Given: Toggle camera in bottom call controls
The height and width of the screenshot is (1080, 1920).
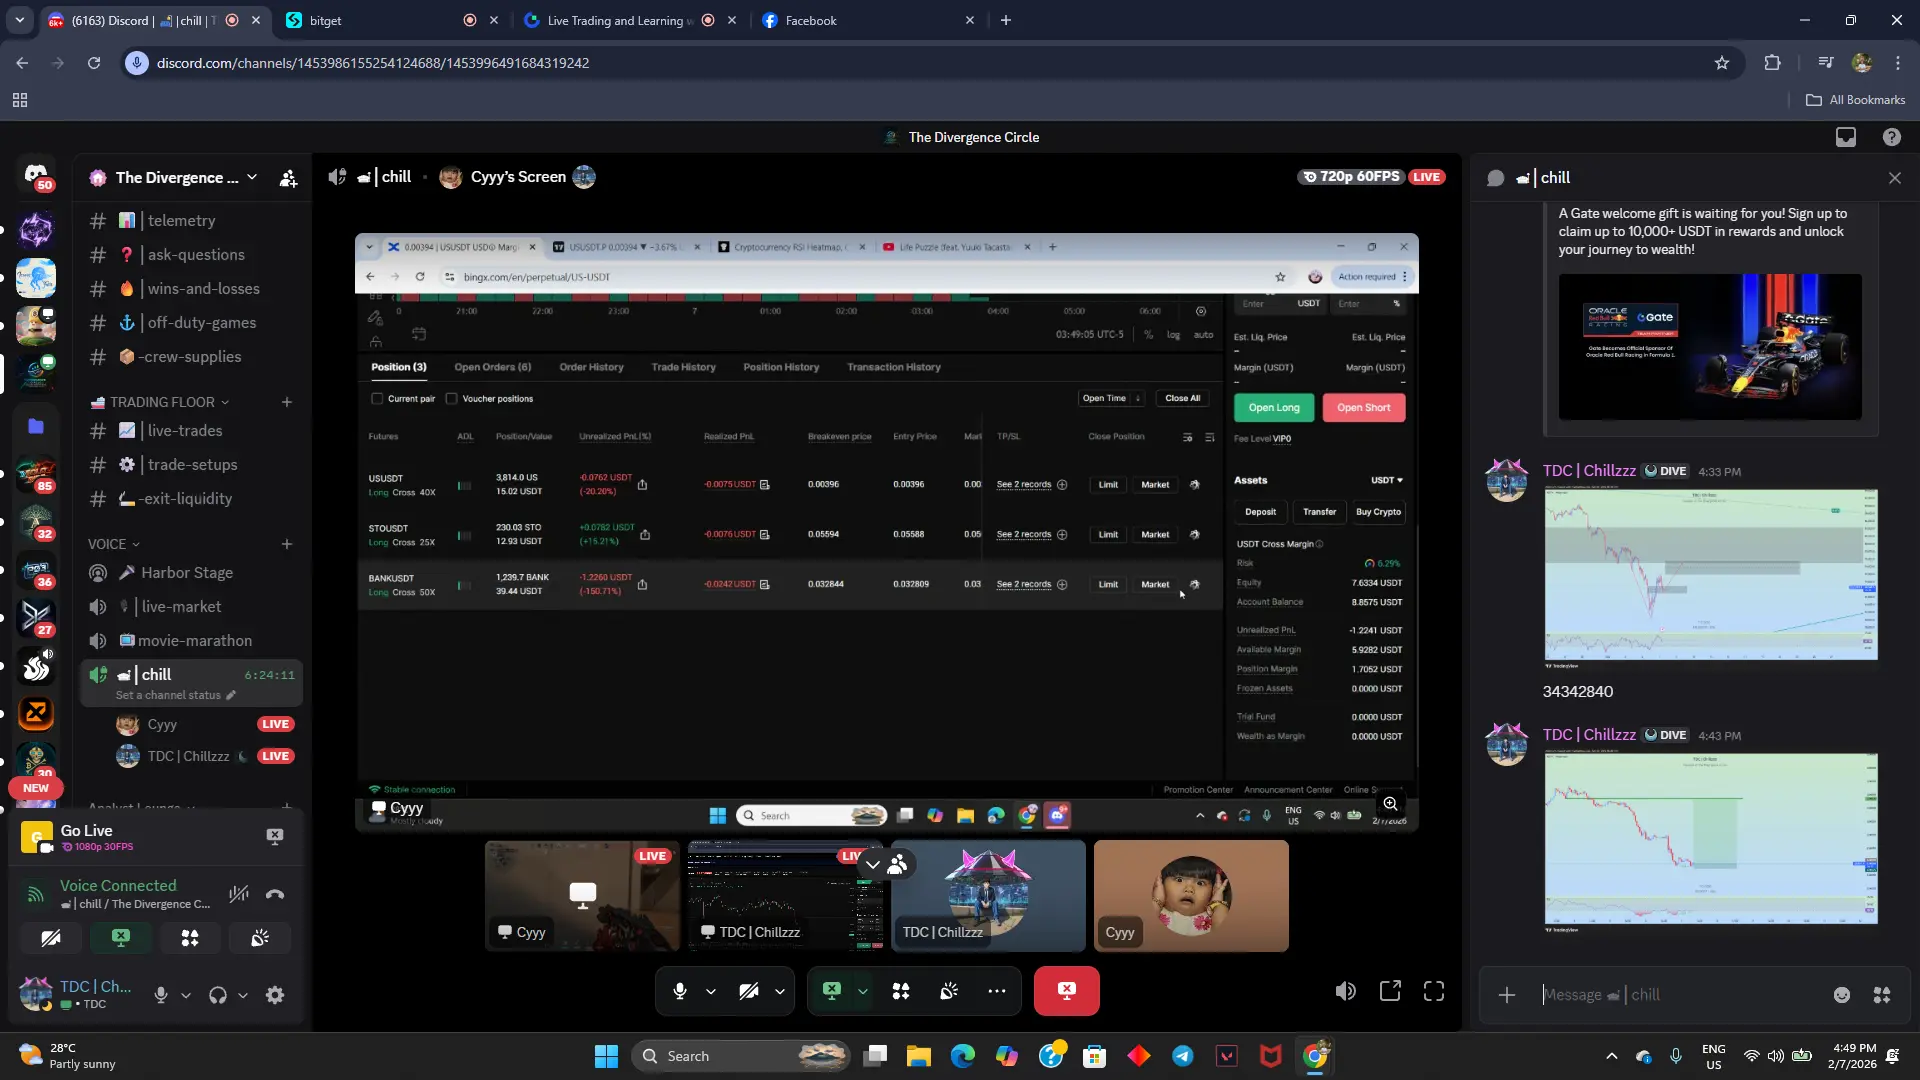Looking at the screenshot, I should 748,991.
